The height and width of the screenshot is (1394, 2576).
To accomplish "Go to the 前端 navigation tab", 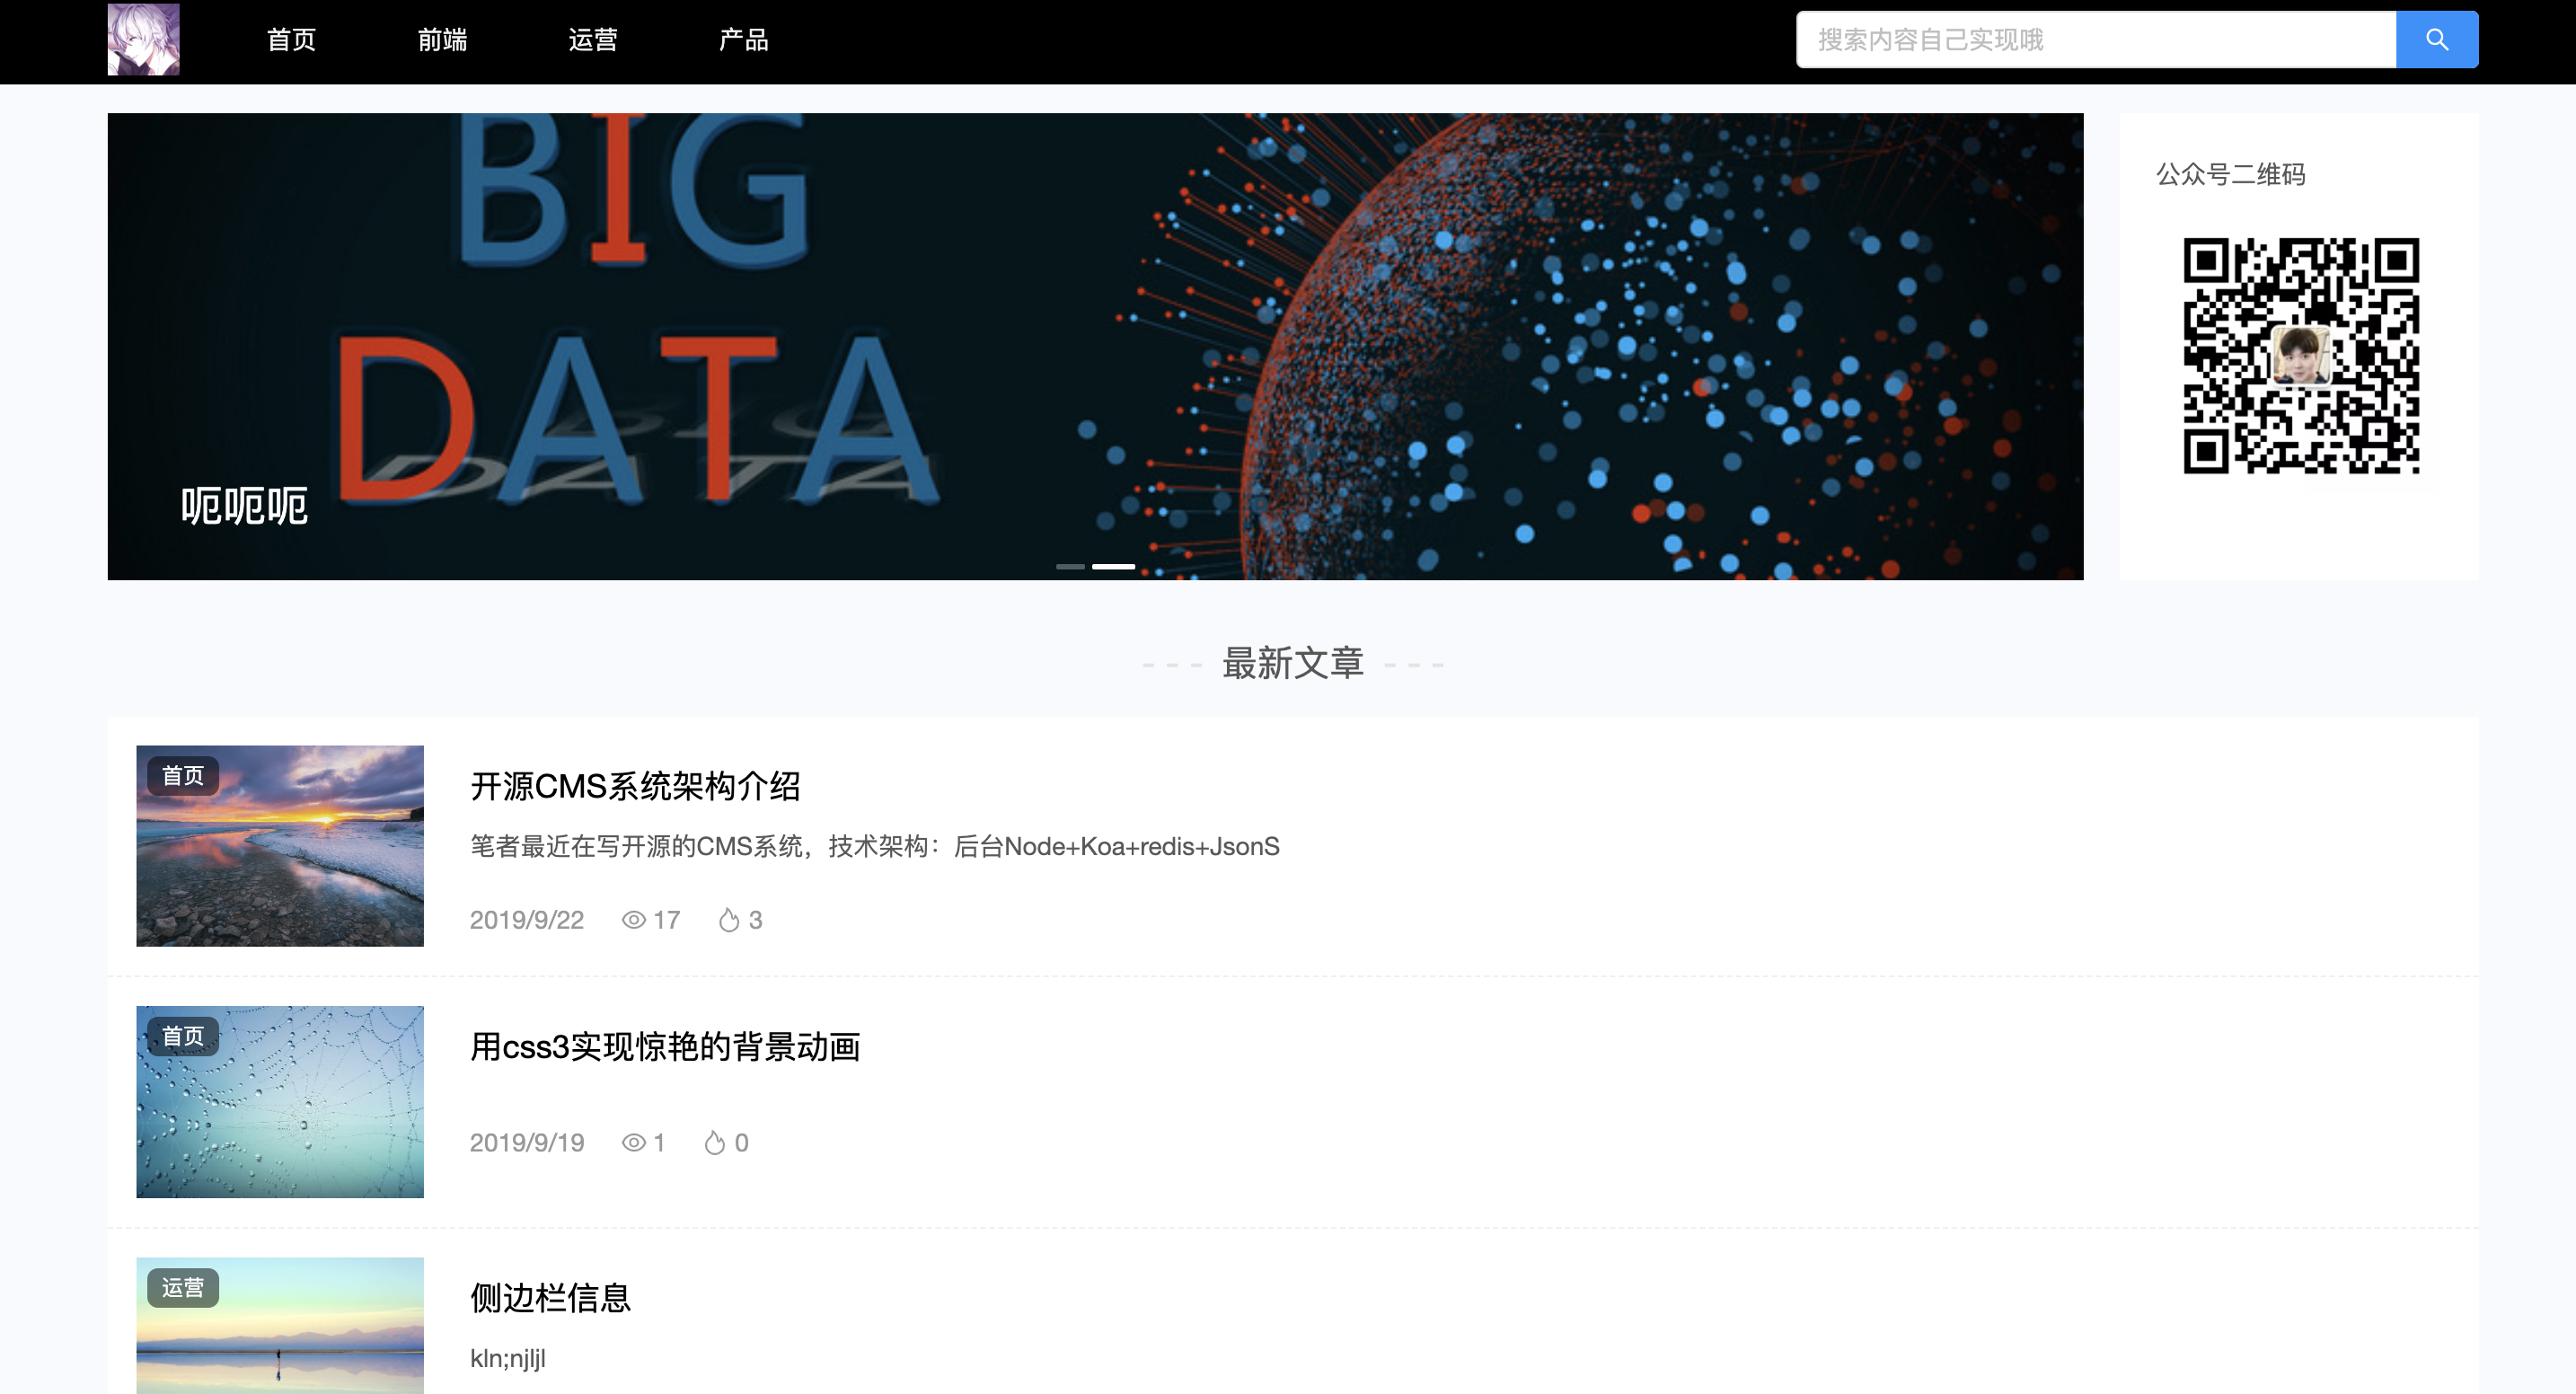I will click(442, 40).
